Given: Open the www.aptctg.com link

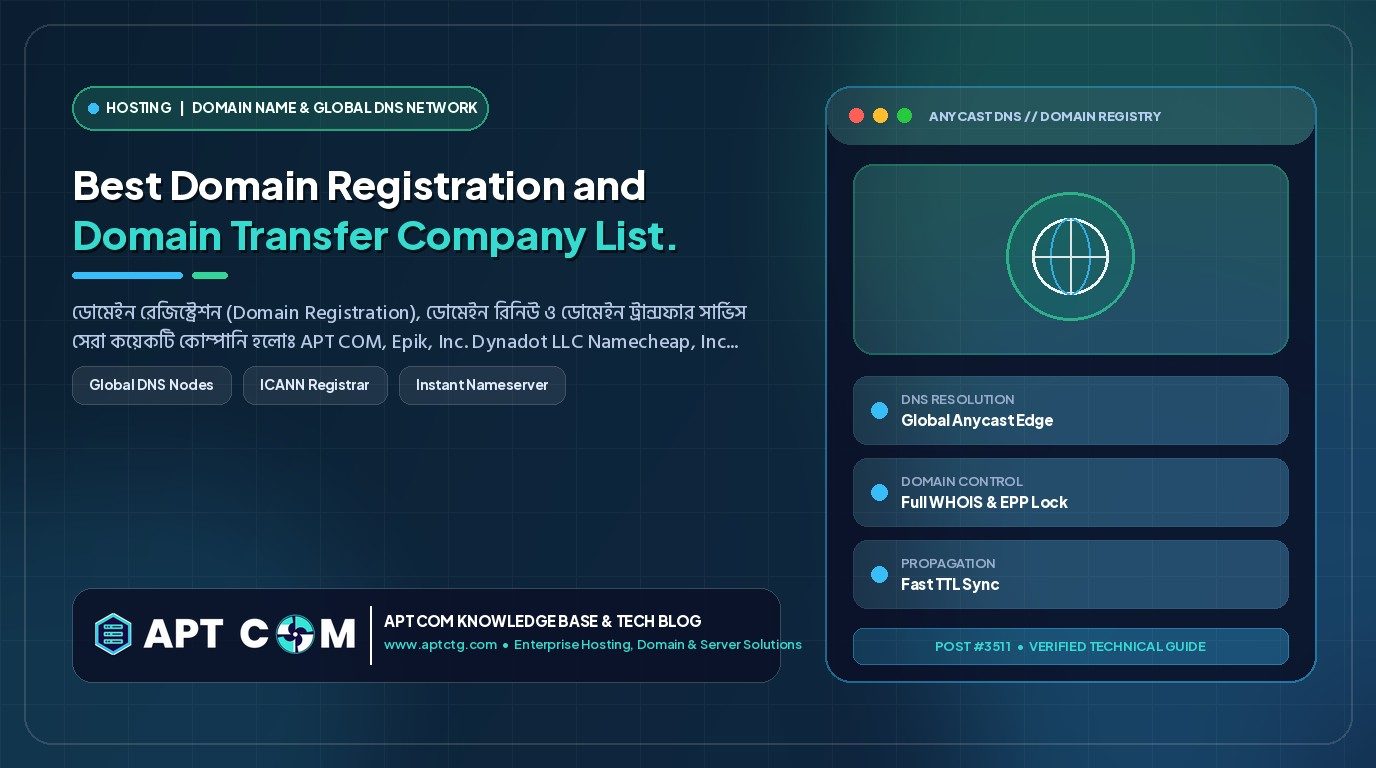Looking at the screenshot, I should pyautogui.click(x=440, y=645).
